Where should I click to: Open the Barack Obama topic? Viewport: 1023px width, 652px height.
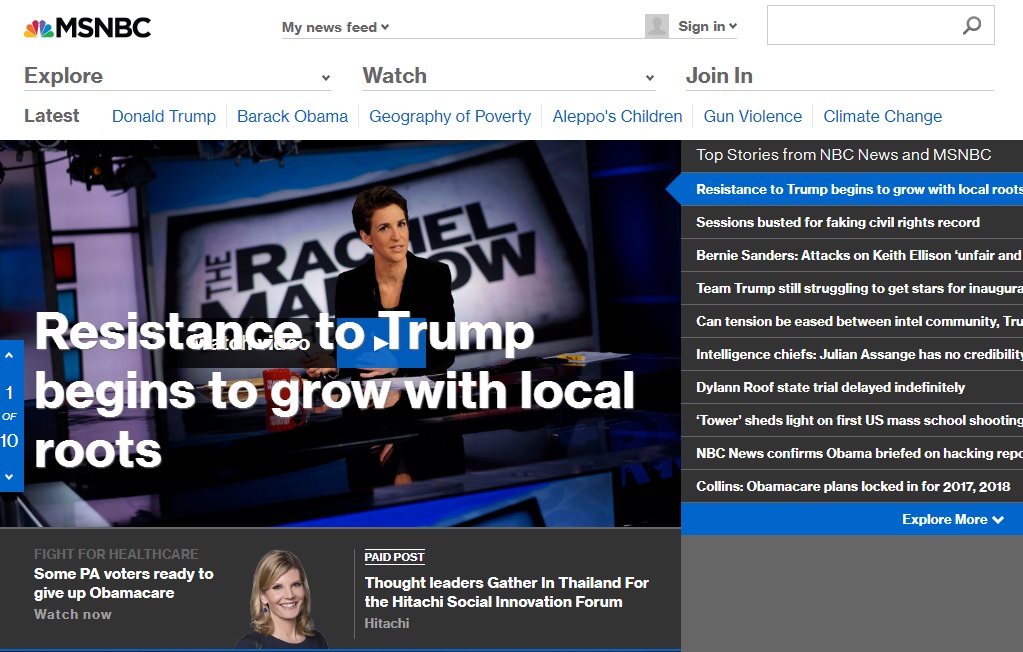(x=292, y=116)
